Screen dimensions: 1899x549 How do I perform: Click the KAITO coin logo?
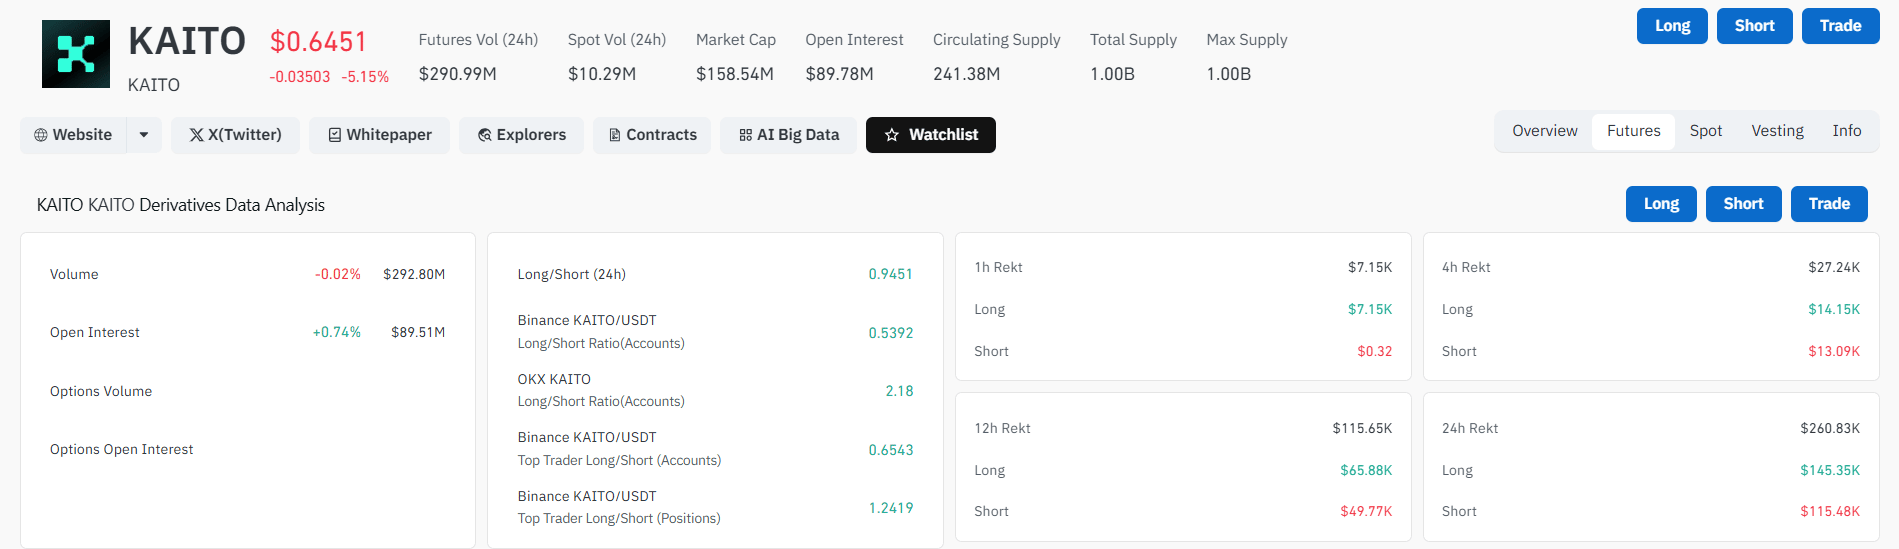tap(76, 54)
